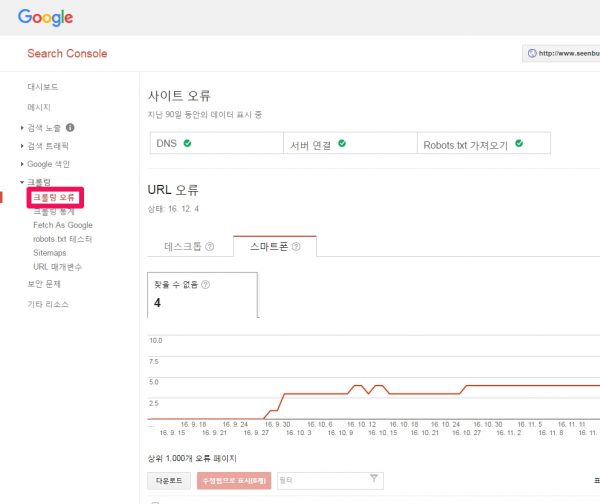Click the globe icon in the site selector
This screenshot has height=504, width=600.
532,53
